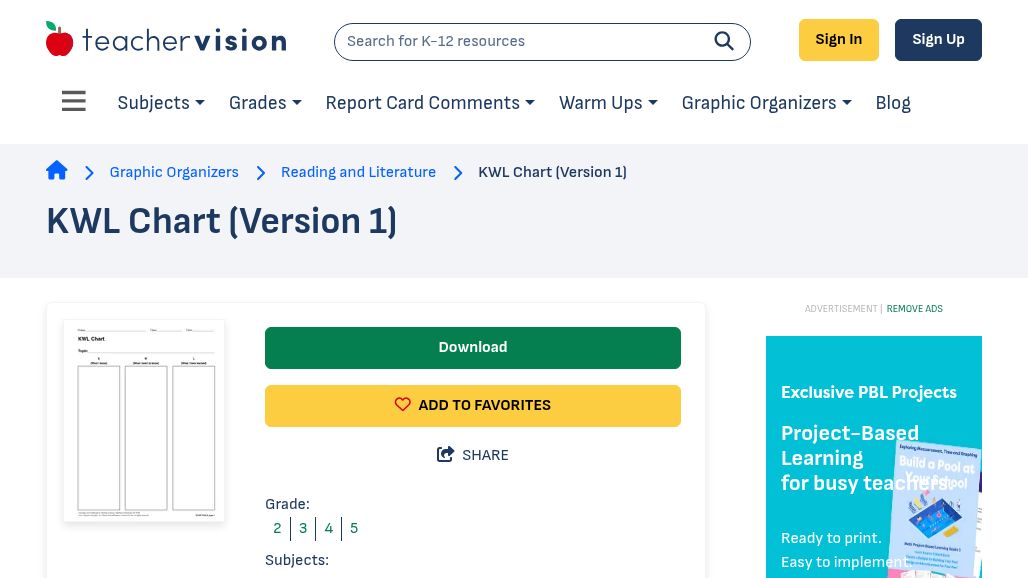Go to home via breadcrumb house icon
The height and width of the screenshot is (578, 1028).
[x=57, y=171]
